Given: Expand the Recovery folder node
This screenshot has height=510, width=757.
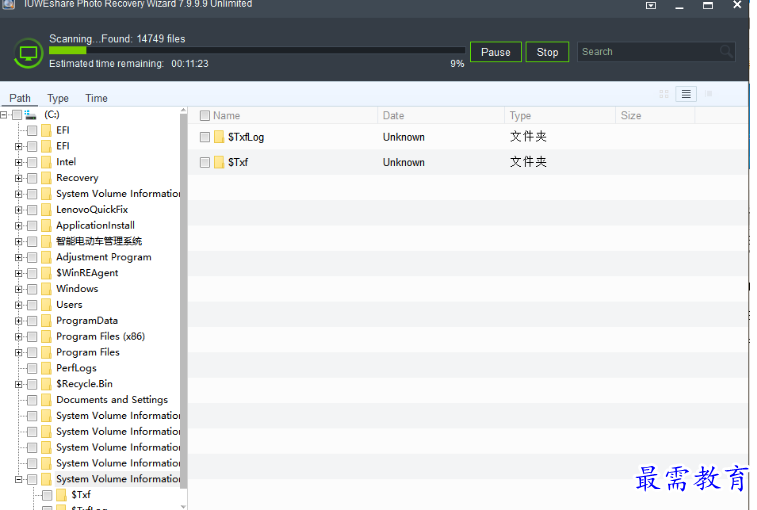Looking at the screenshot, I should 18,178.
